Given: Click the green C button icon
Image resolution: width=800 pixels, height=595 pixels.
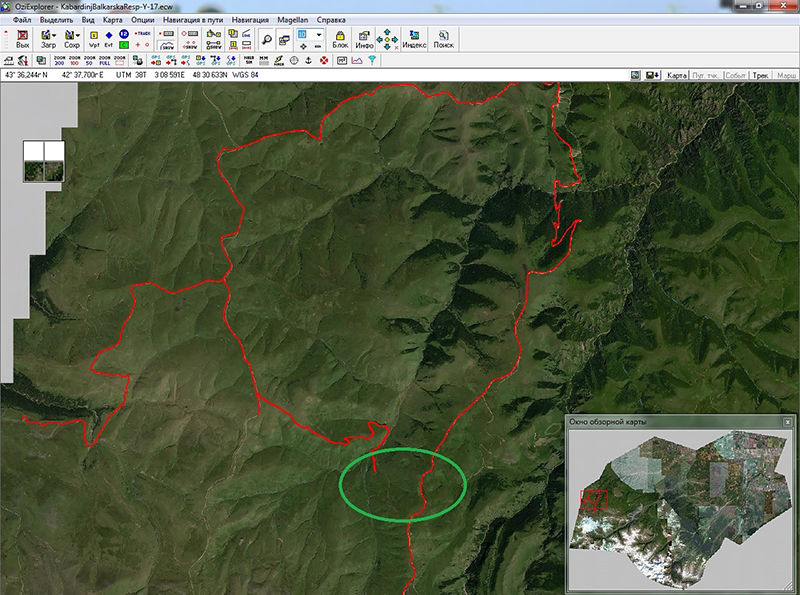Looking at the screenshot, I should click(124, 45).
